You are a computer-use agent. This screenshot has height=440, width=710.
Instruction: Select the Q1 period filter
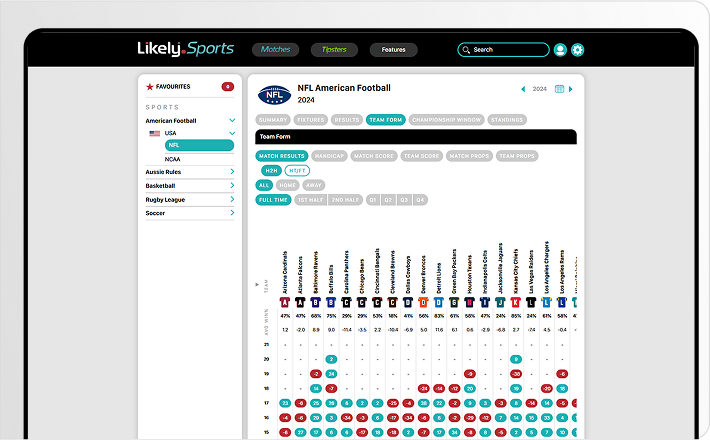tap(373, 200)
